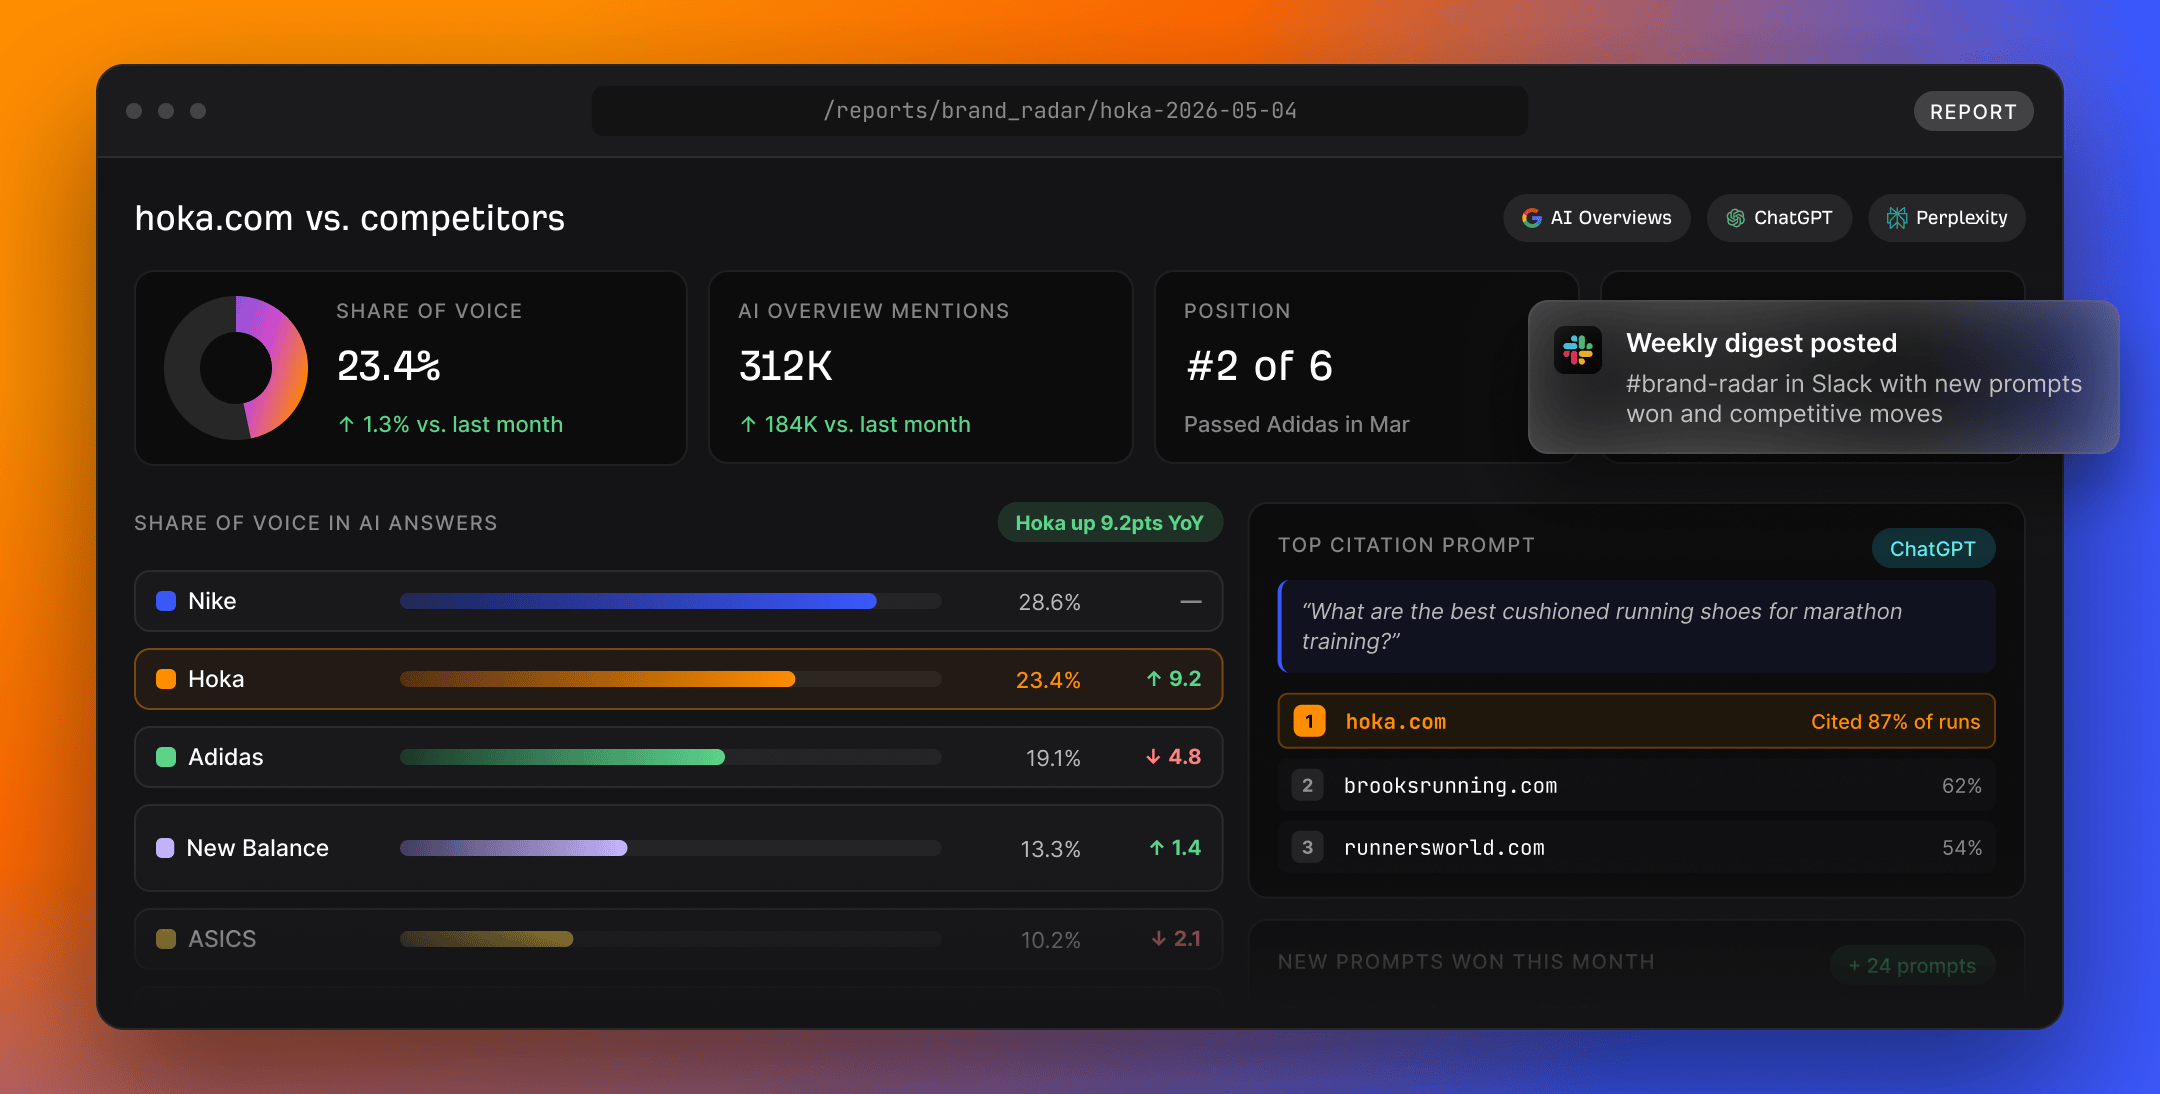Click the share of voice donut chart
This screenshot has height=1094, width=2160.
coord(236,368)
